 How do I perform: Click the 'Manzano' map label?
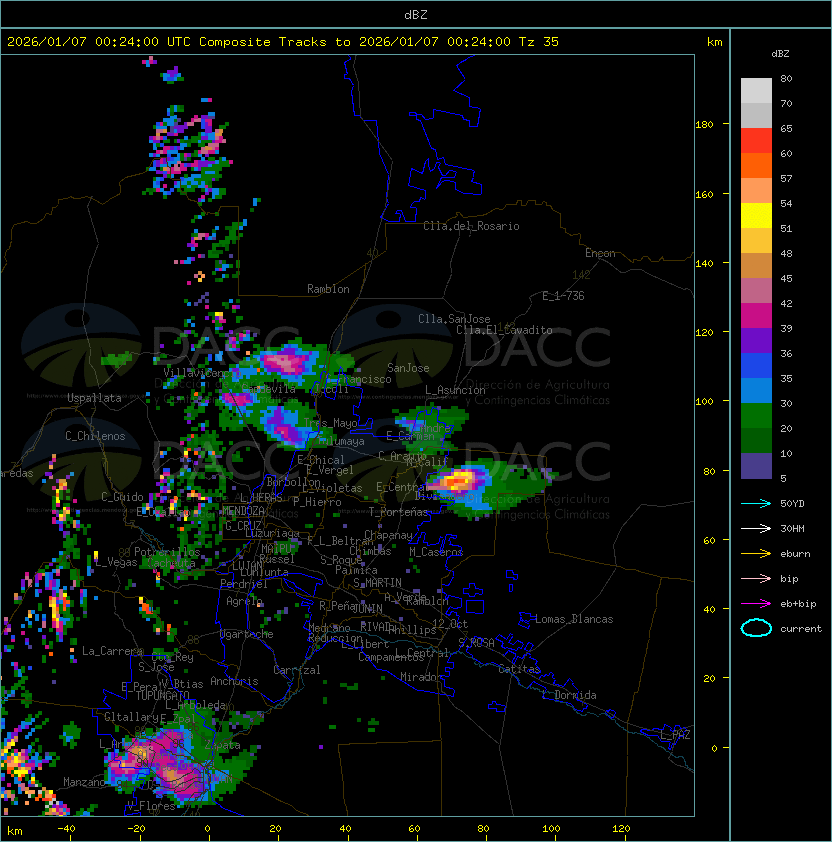pyautogui.click(x=84, y=782)
